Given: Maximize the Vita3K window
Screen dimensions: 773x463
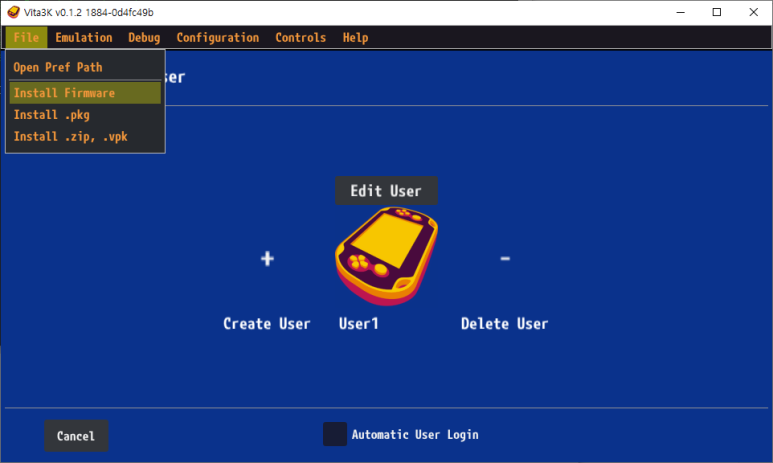Looking at the screenshot, I should [717, 12].
